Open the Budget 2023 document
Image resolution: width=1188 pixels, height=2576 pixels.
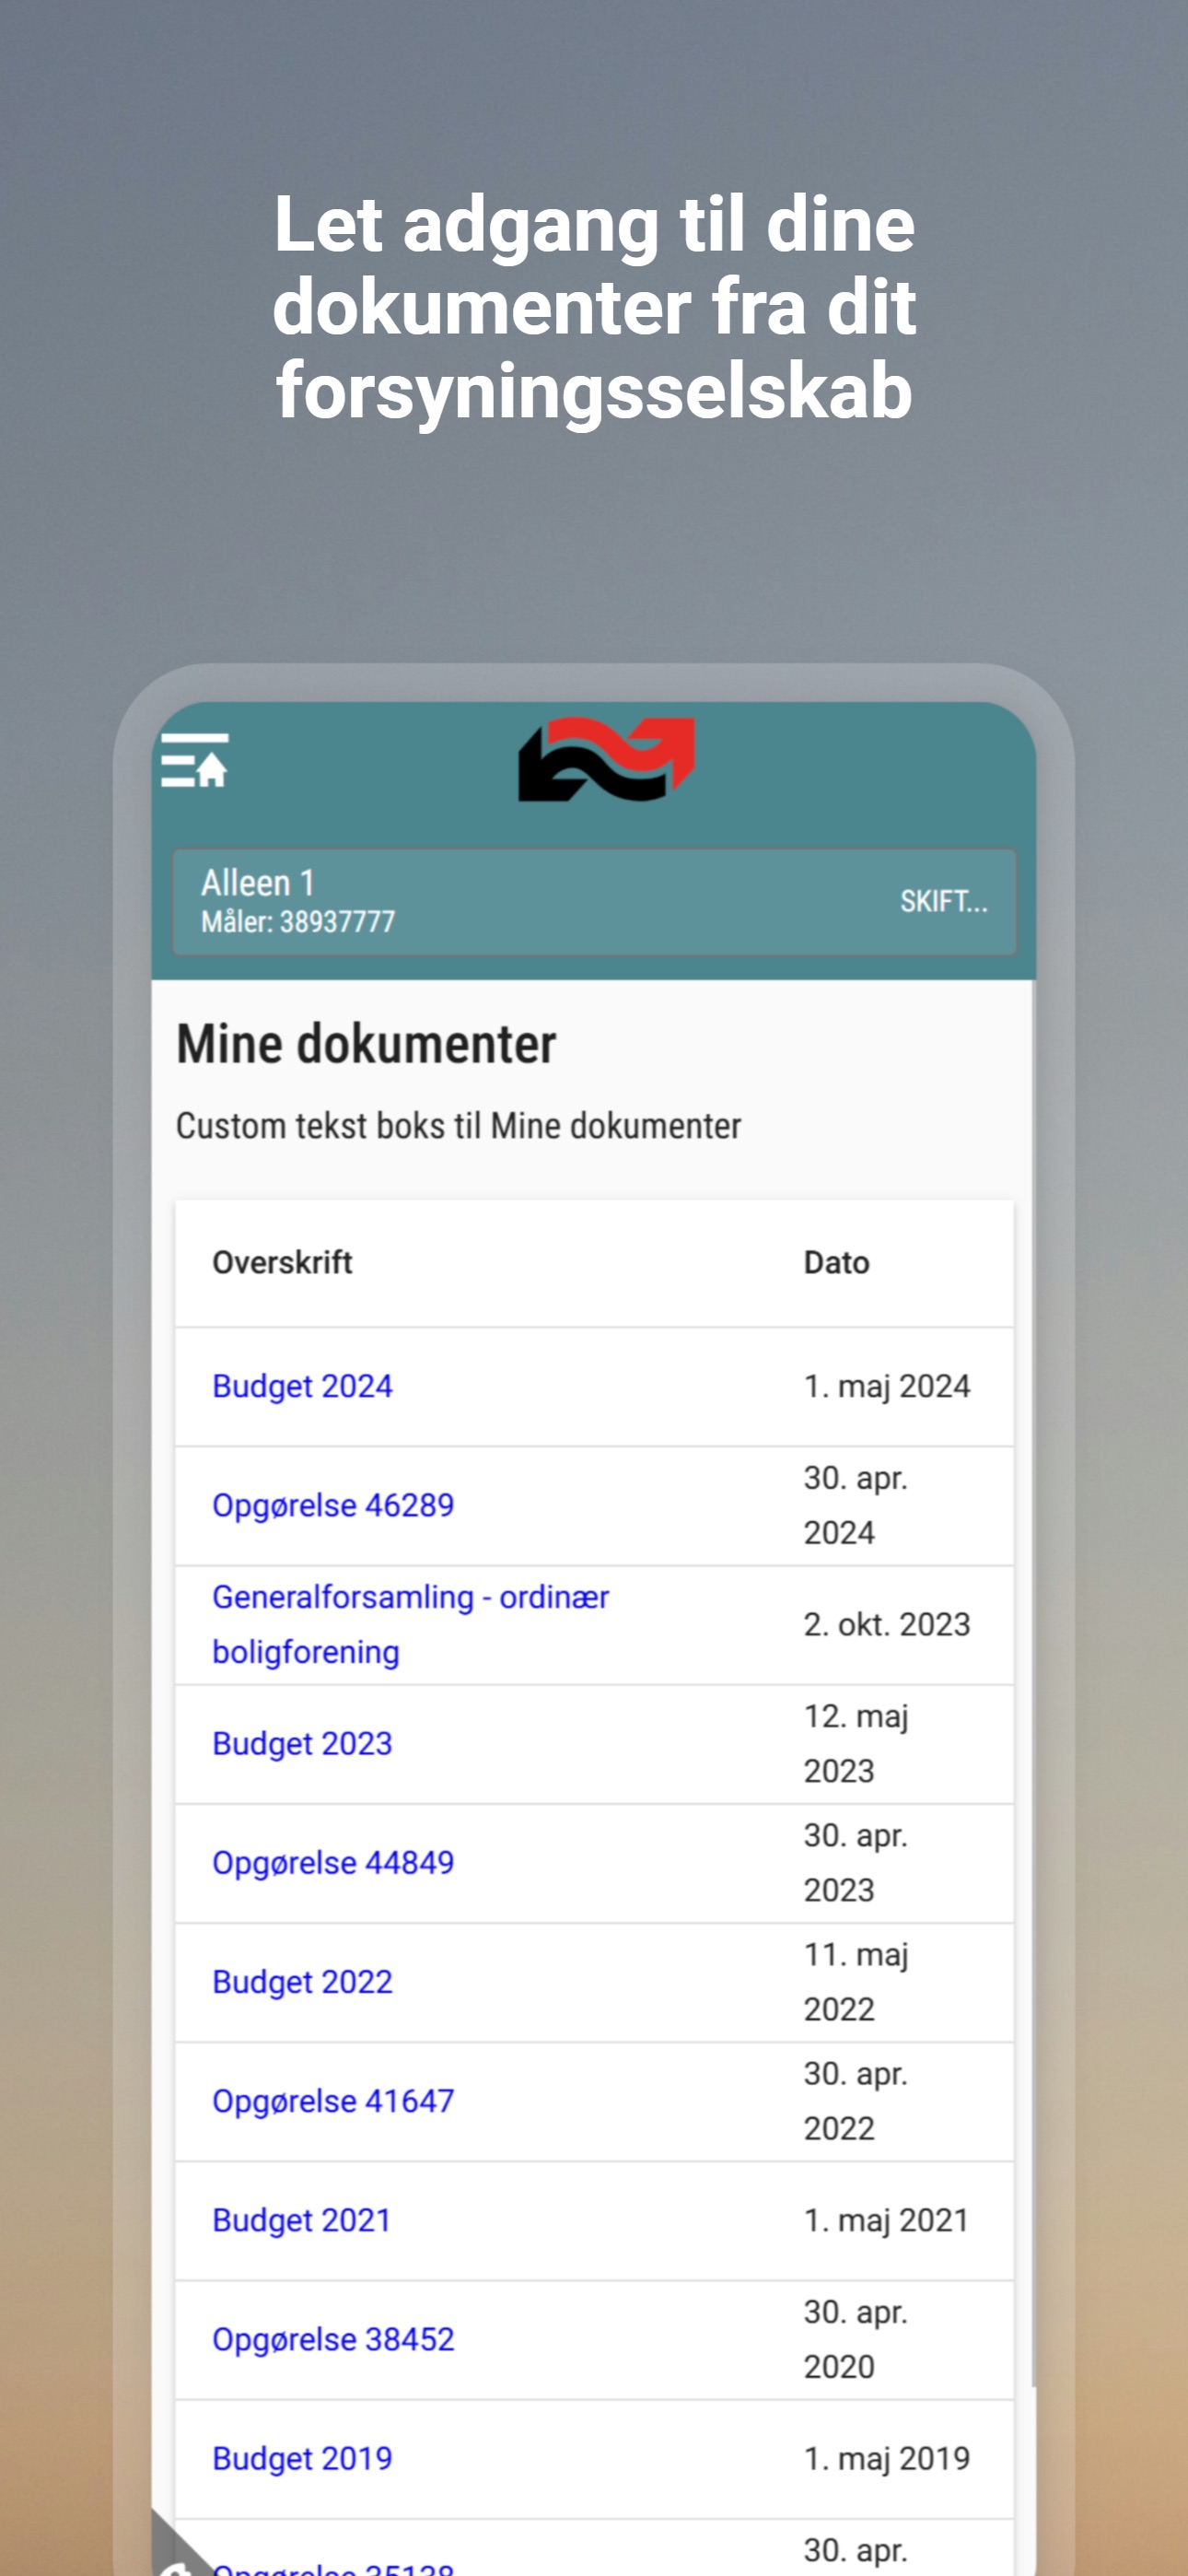click(x=302, y=1743)
